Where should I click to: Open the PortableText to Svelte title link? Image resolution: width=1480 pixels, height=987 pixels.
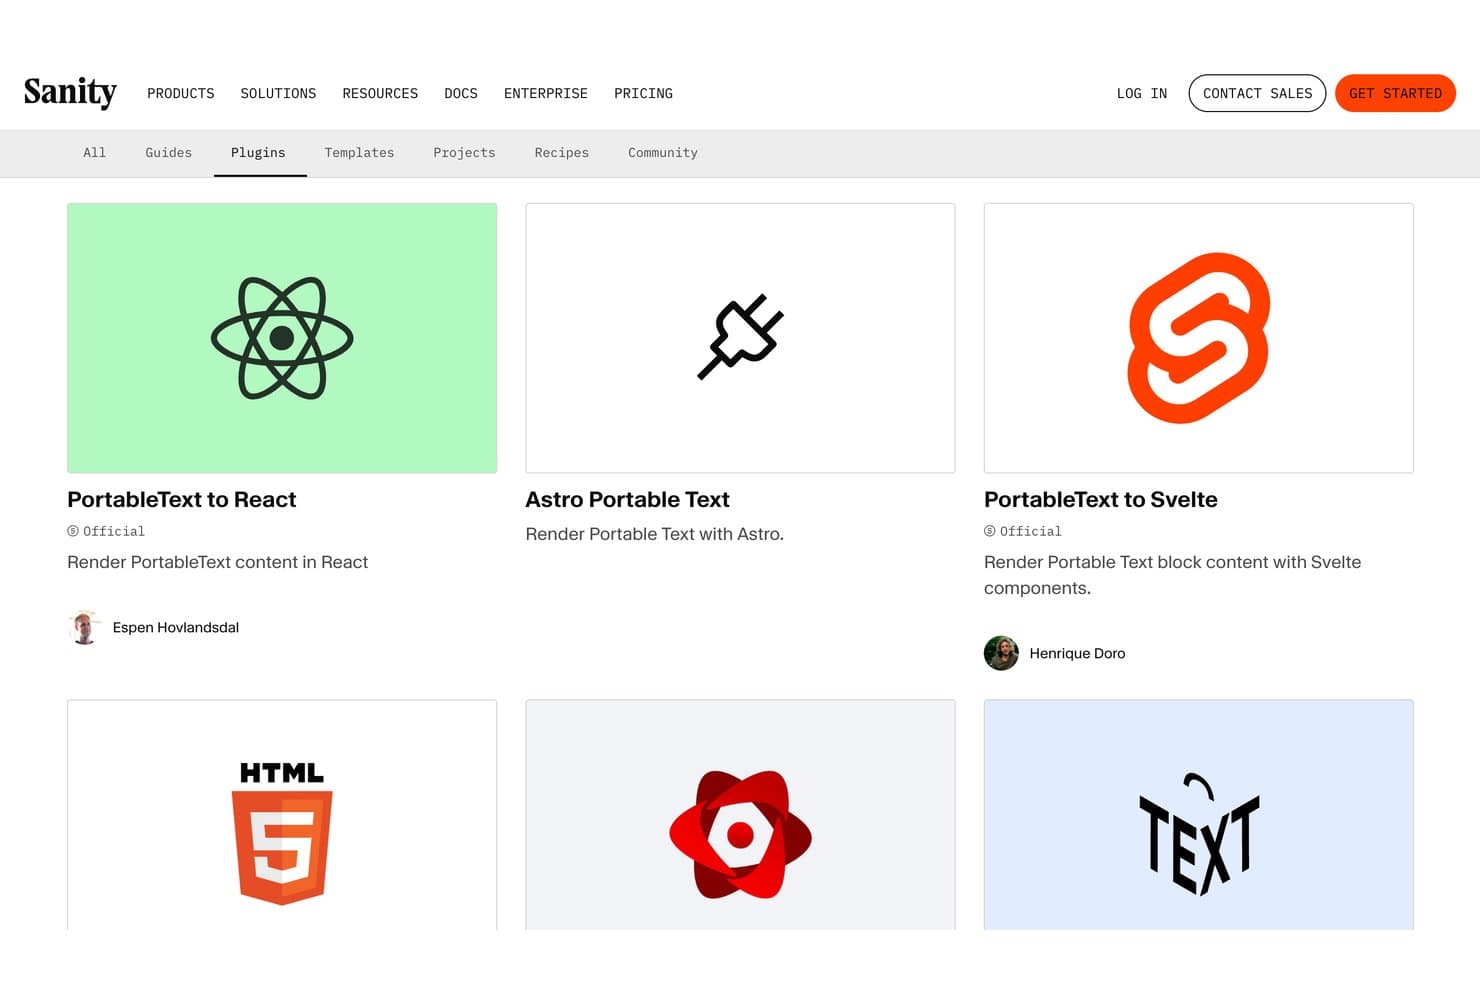click(x=1100, y=499)
